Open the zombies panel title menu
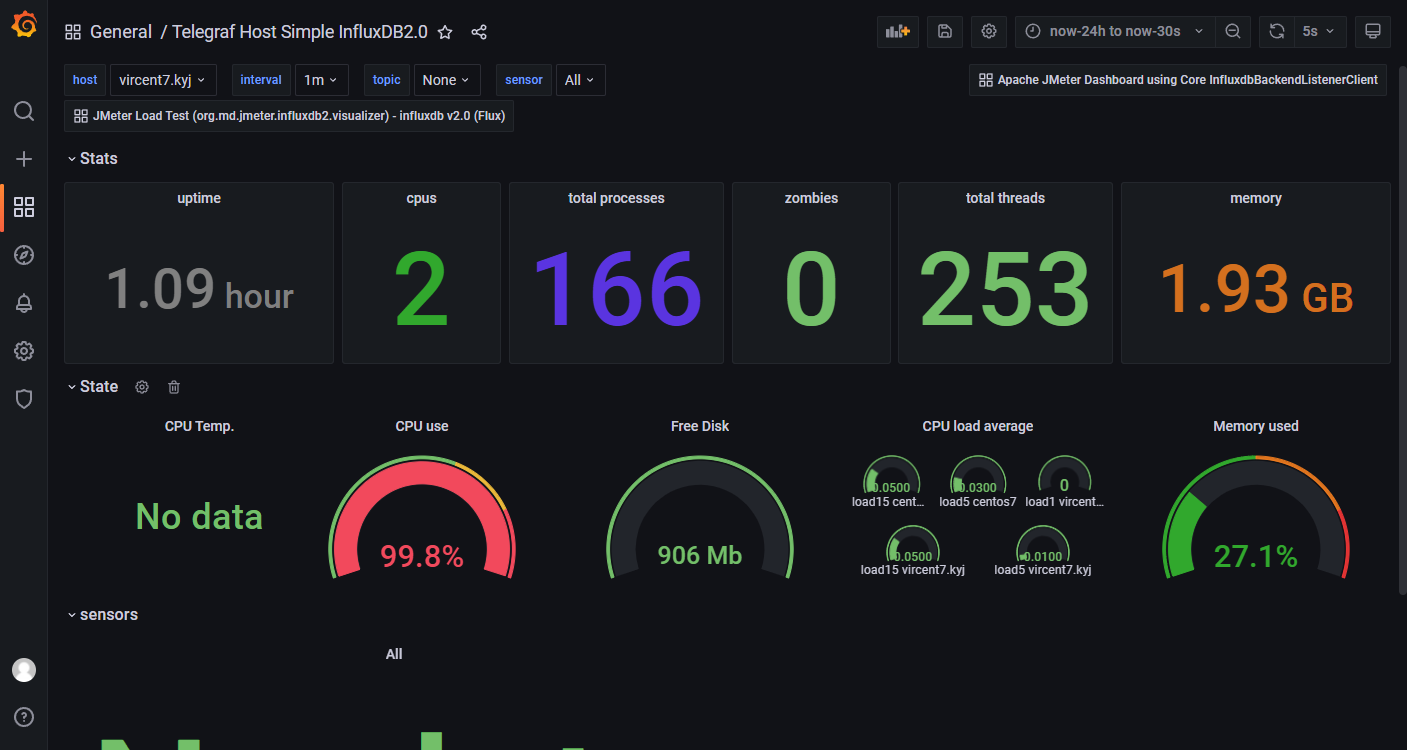 pos(811,198)
